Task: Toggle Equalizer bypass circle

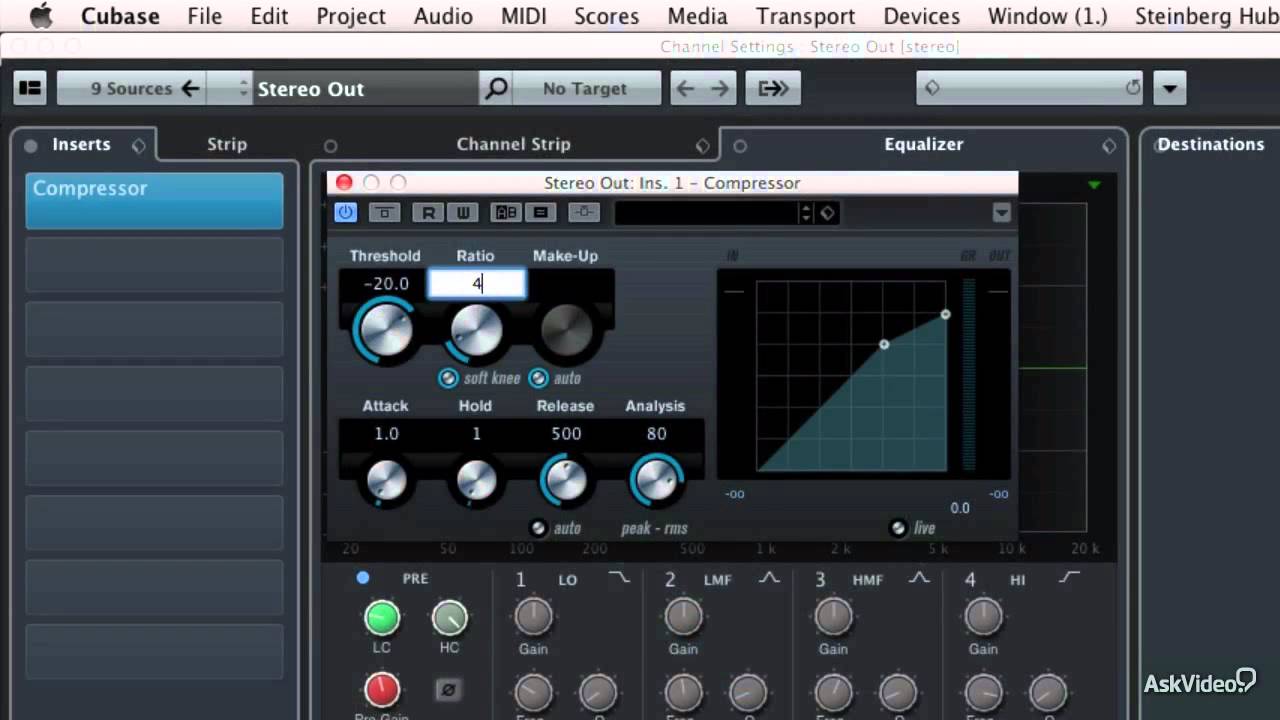Action: point(740,146)
